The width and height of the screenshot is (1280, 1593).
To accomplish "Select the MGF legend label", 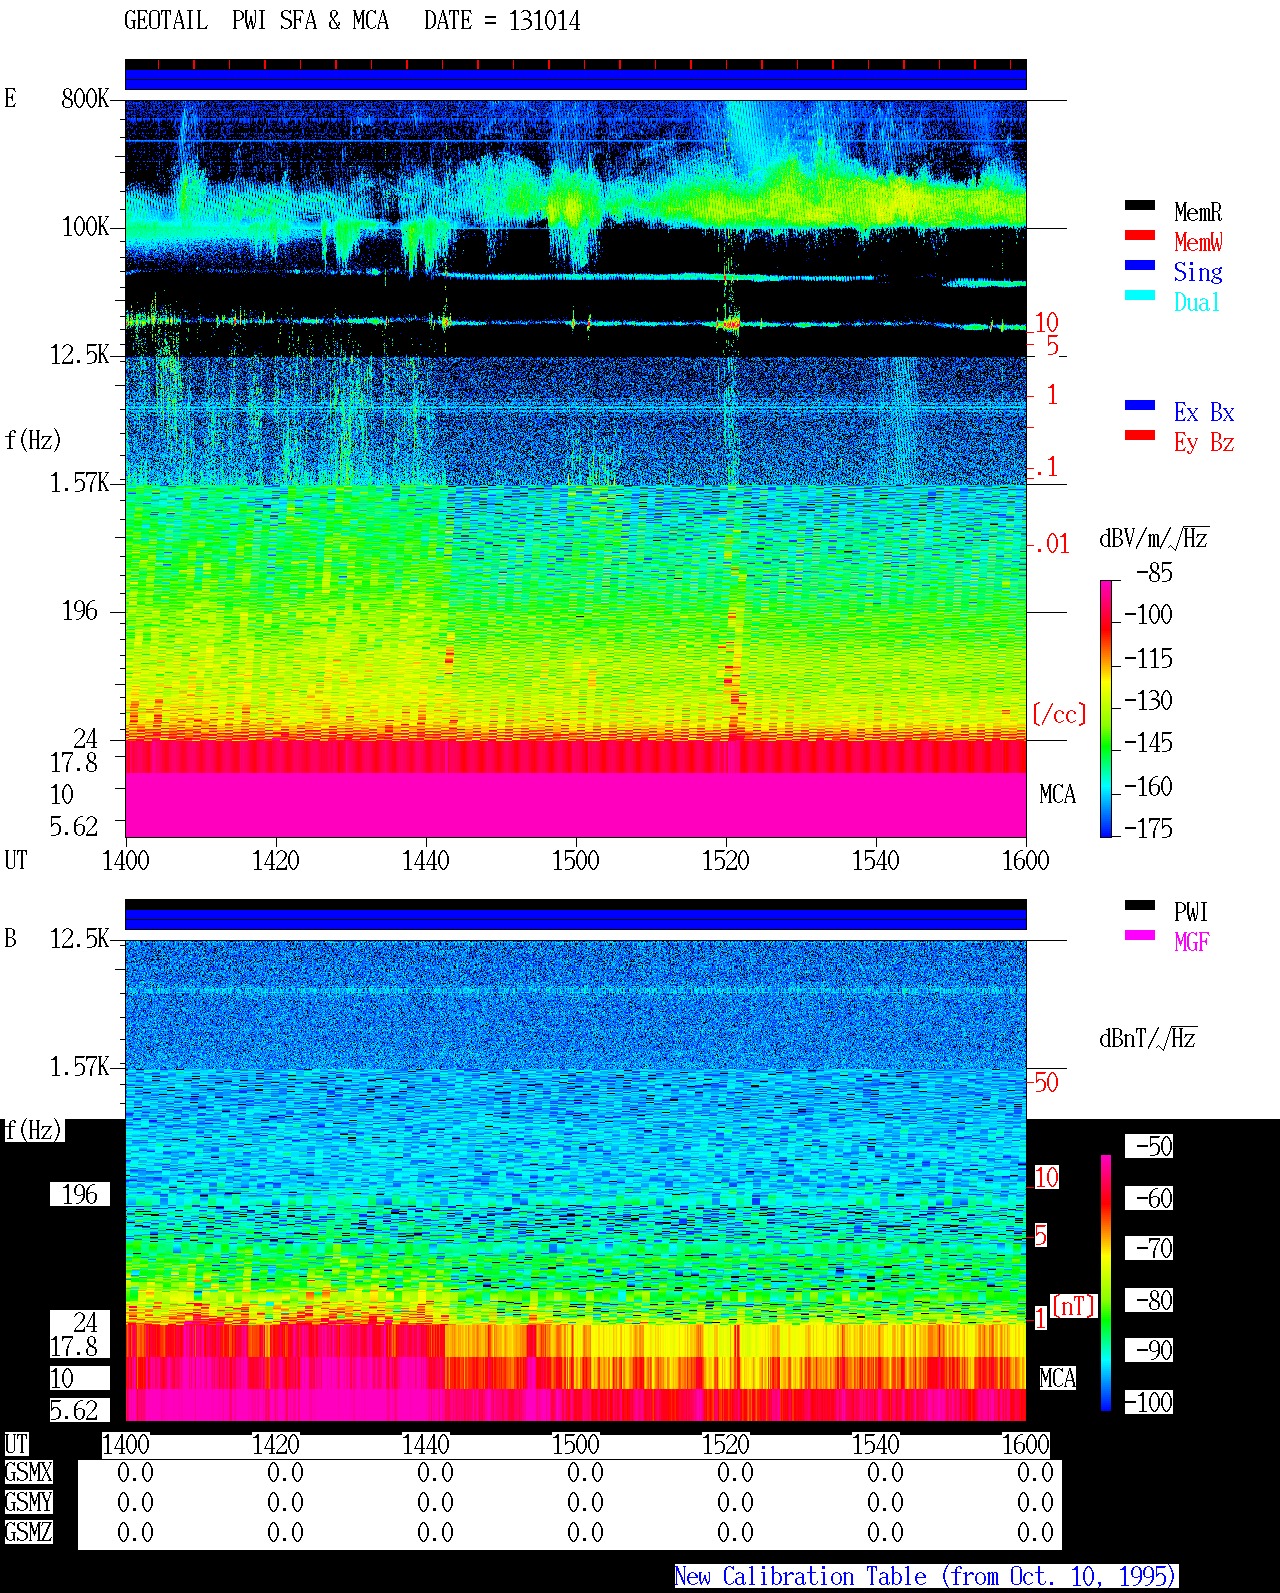I will (x=1192, y=942).
